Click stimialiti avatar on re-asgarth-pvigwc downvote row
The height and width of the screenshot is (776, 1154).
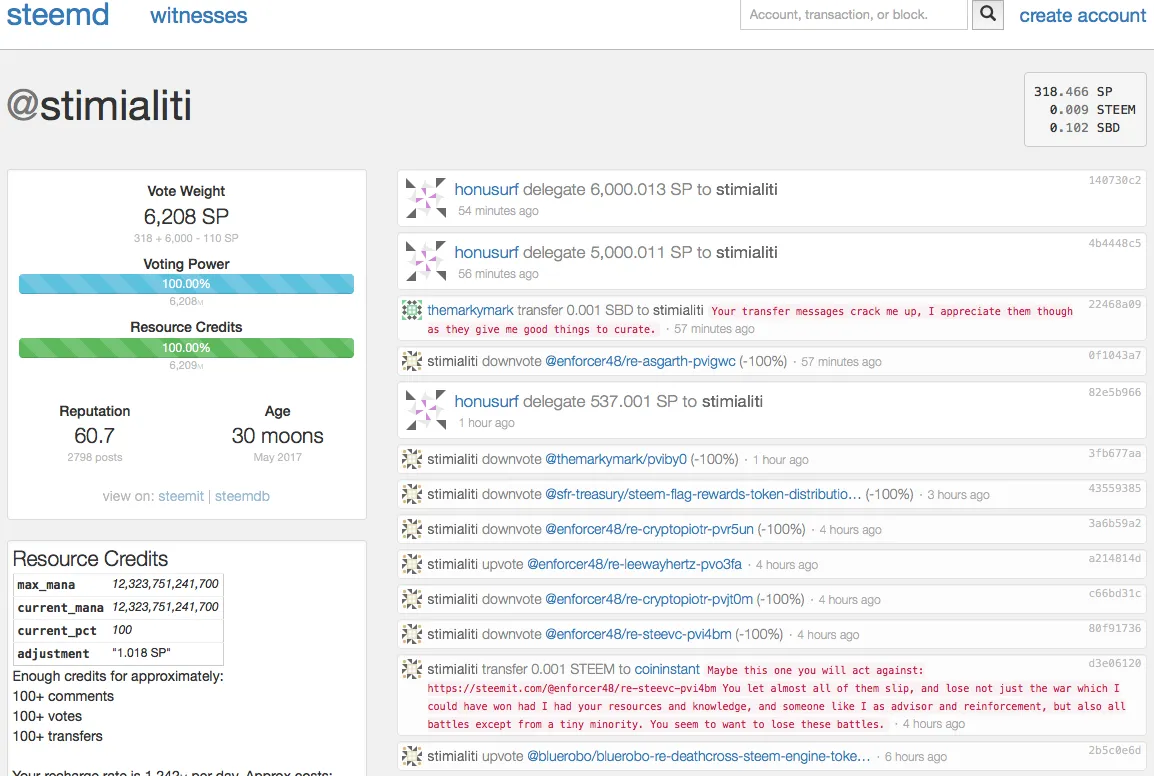tap(412, 361)
